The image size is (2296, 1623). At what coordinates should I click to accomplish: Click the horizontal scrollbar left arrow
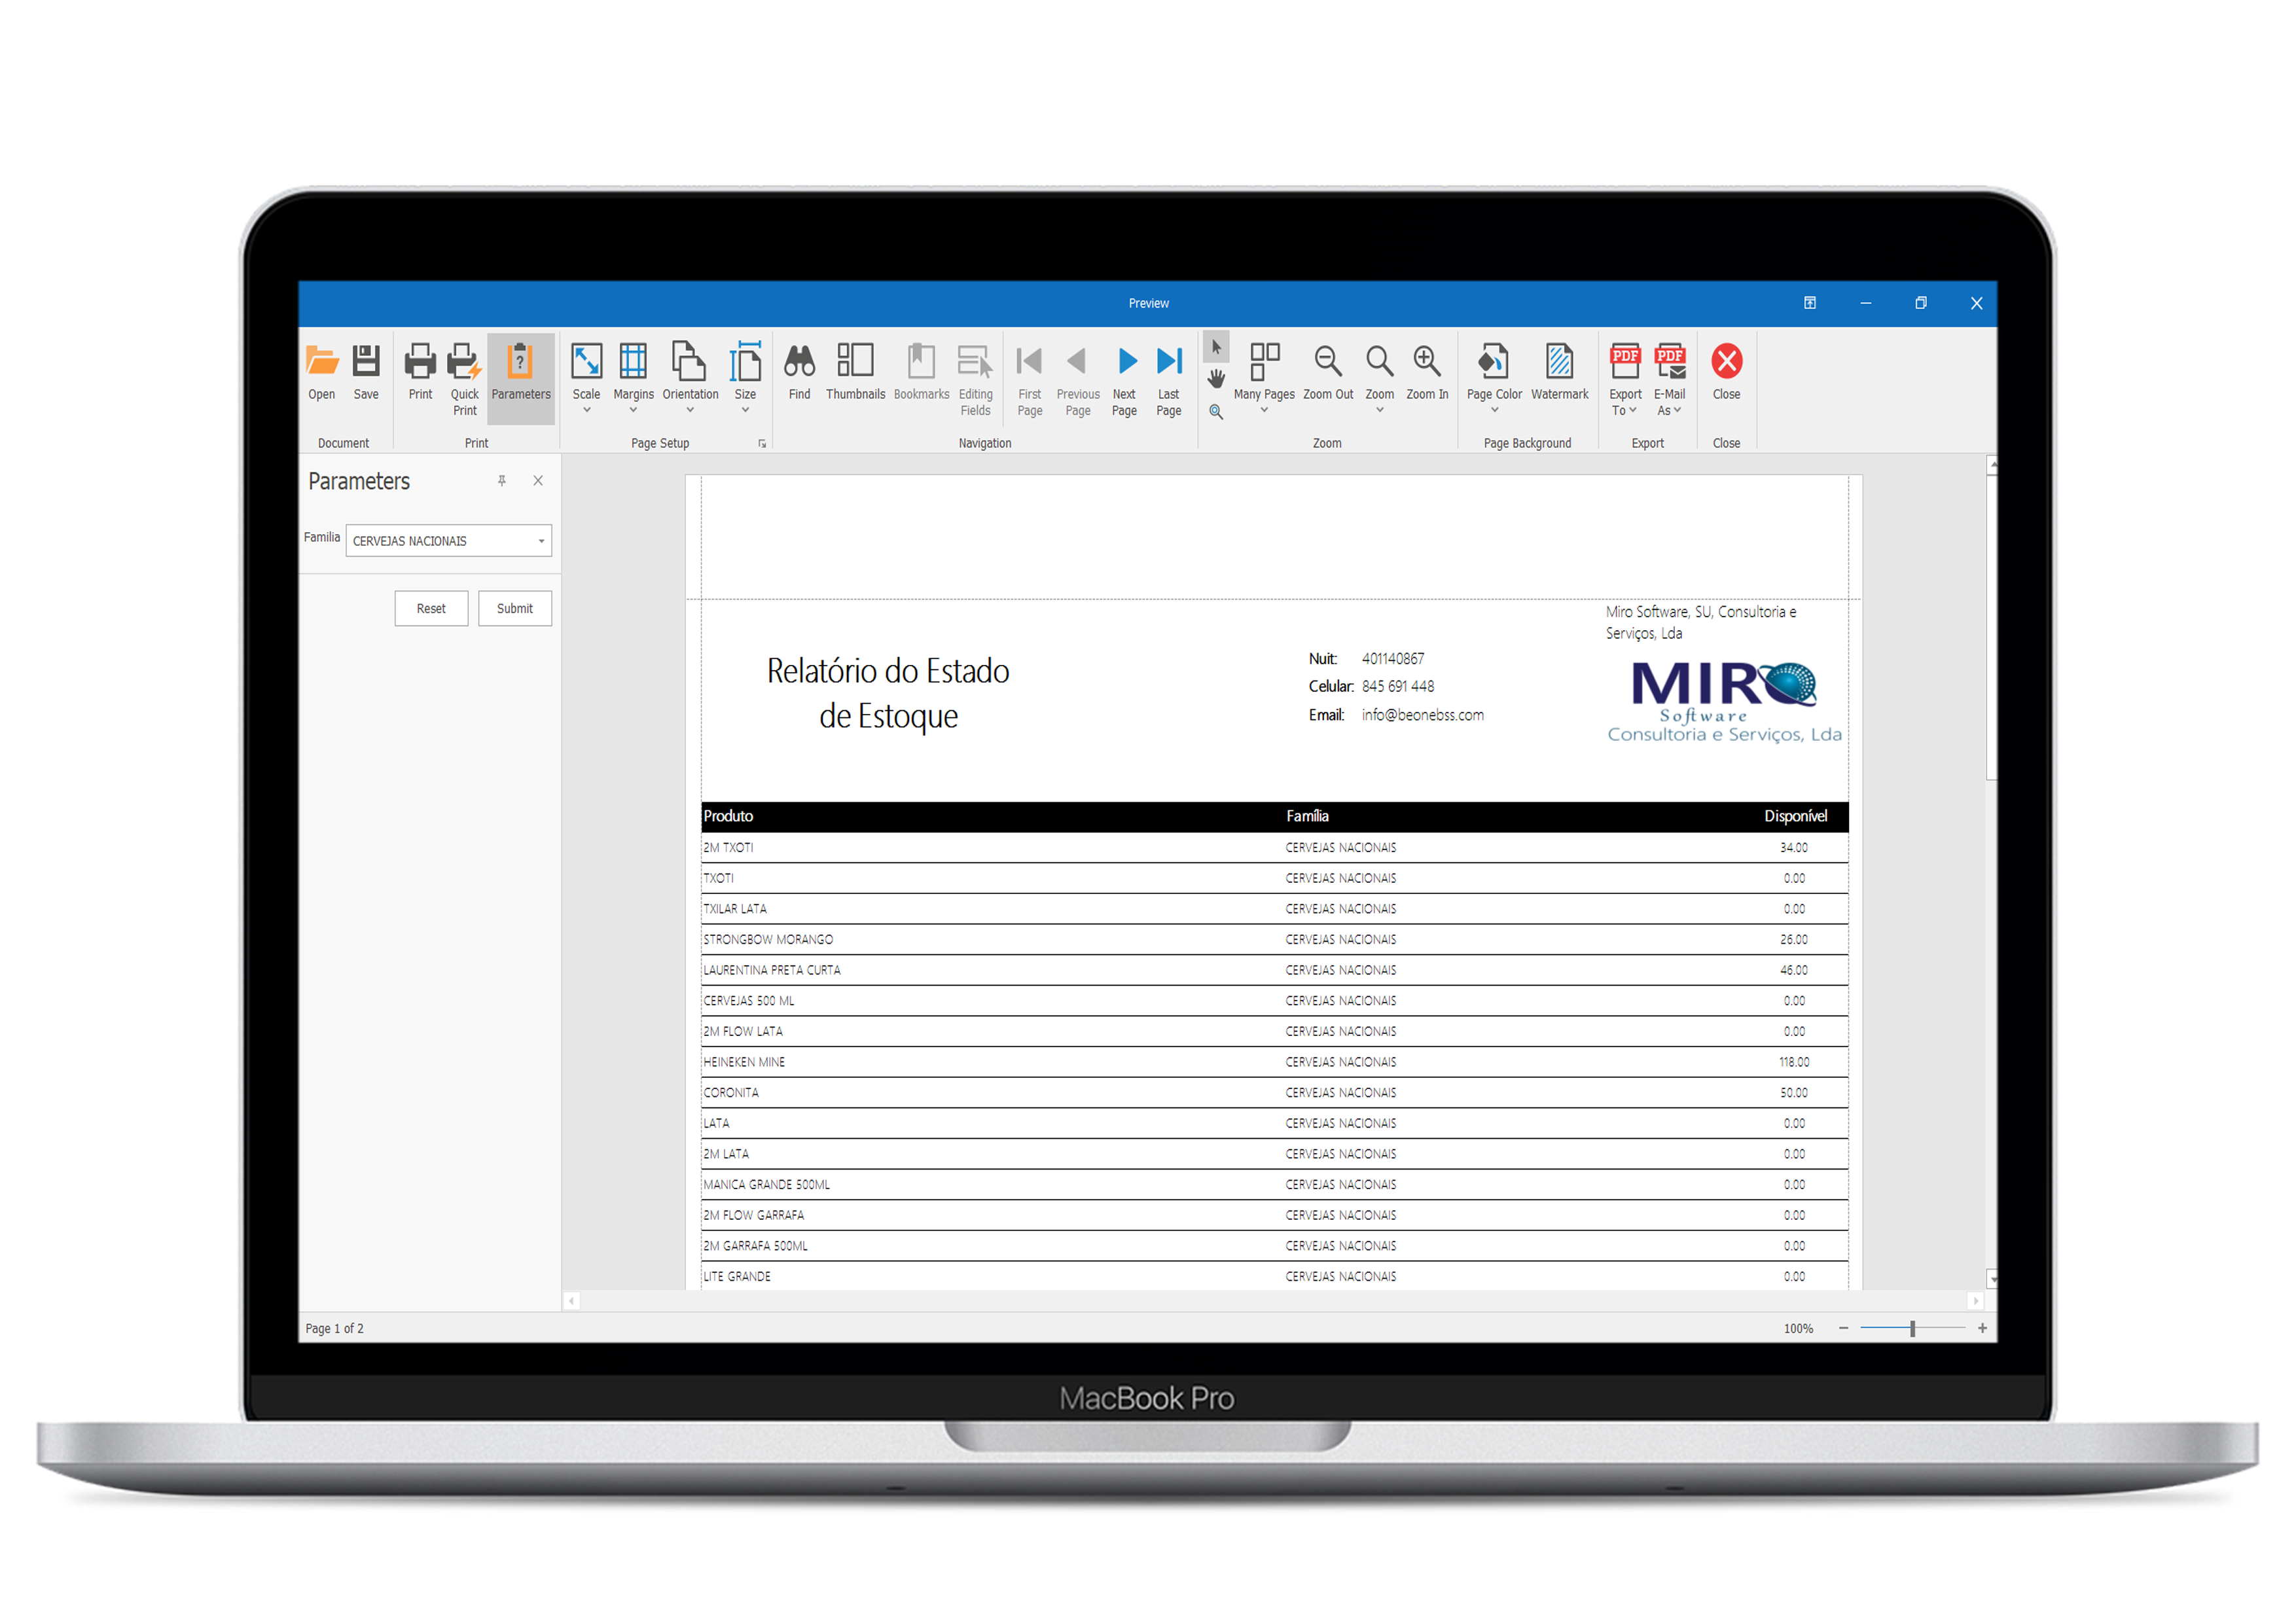(x=571, y=1301)
